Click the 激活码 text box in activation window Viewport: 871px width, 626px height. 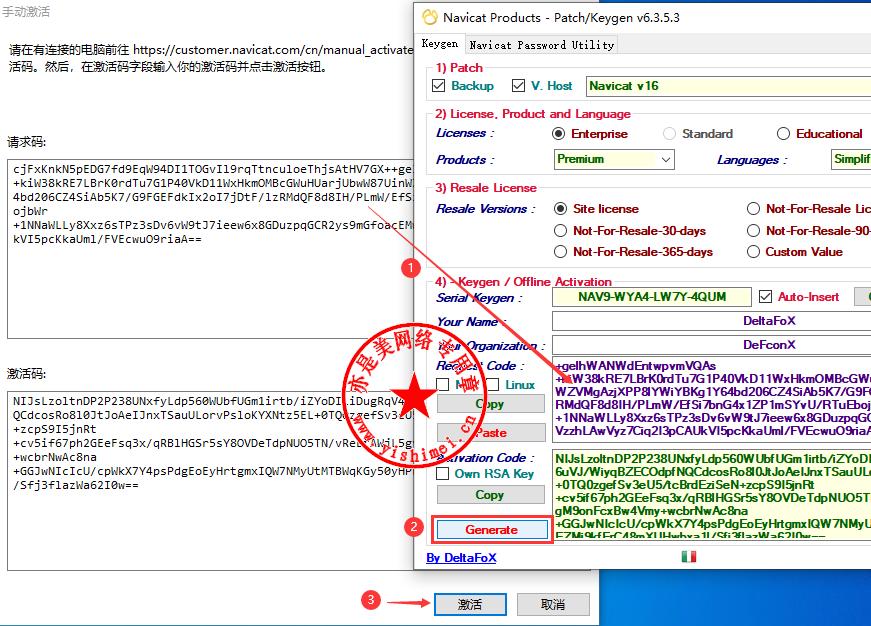tap(211, 480)
